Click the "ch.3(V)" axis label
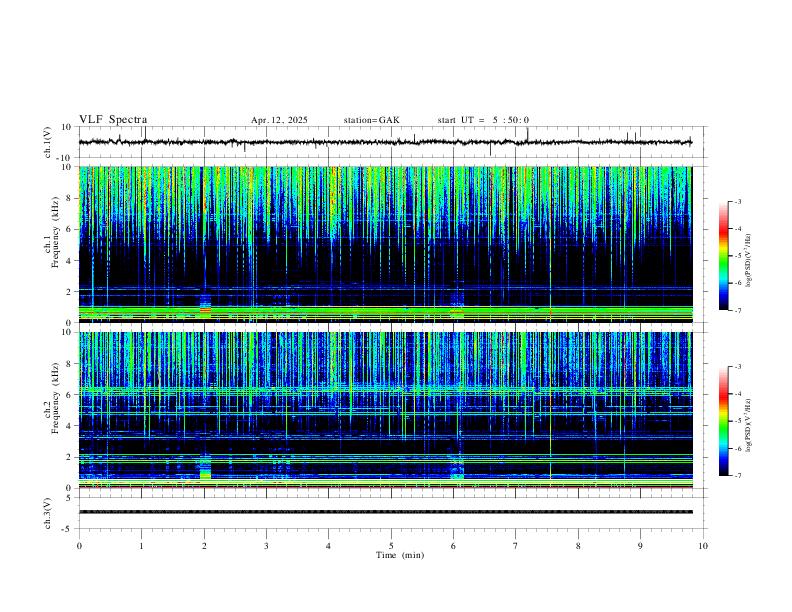Screen dimensions: 792x612 (x=48, y=513)
